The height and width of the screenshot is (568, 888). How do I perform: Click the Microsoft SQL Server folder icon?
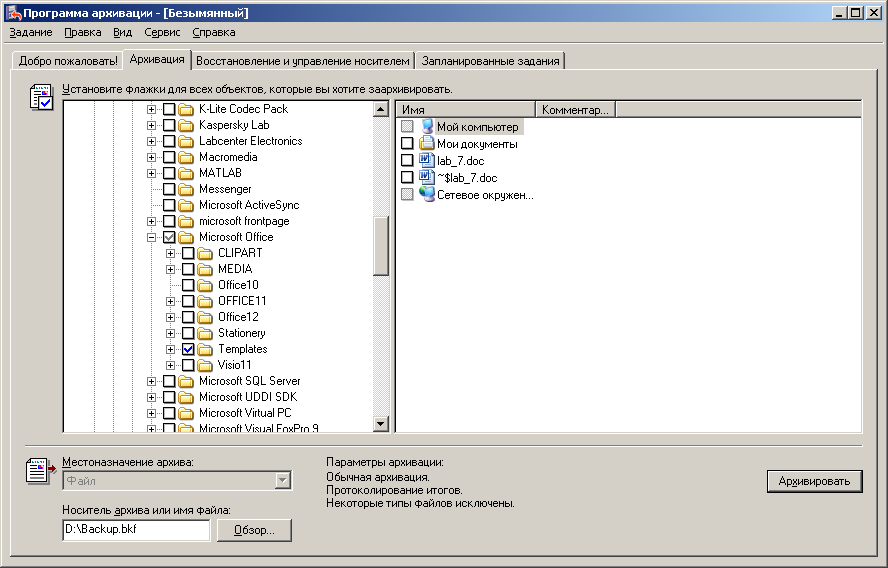pyautogui.click(x=186, y=381)
